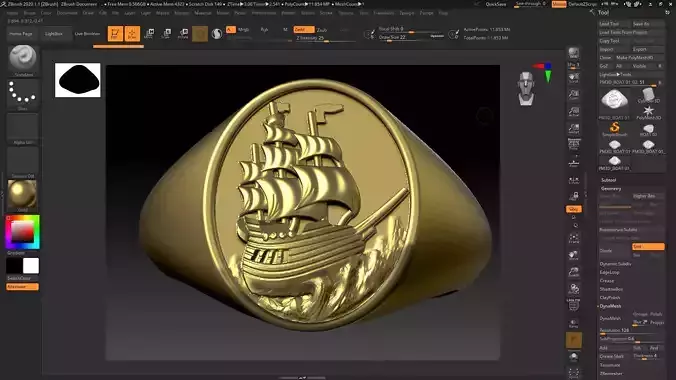The width and height of the screenshot is (676, 380).
Task: Toggle Transp transparency mode
Action: point(573,323)
